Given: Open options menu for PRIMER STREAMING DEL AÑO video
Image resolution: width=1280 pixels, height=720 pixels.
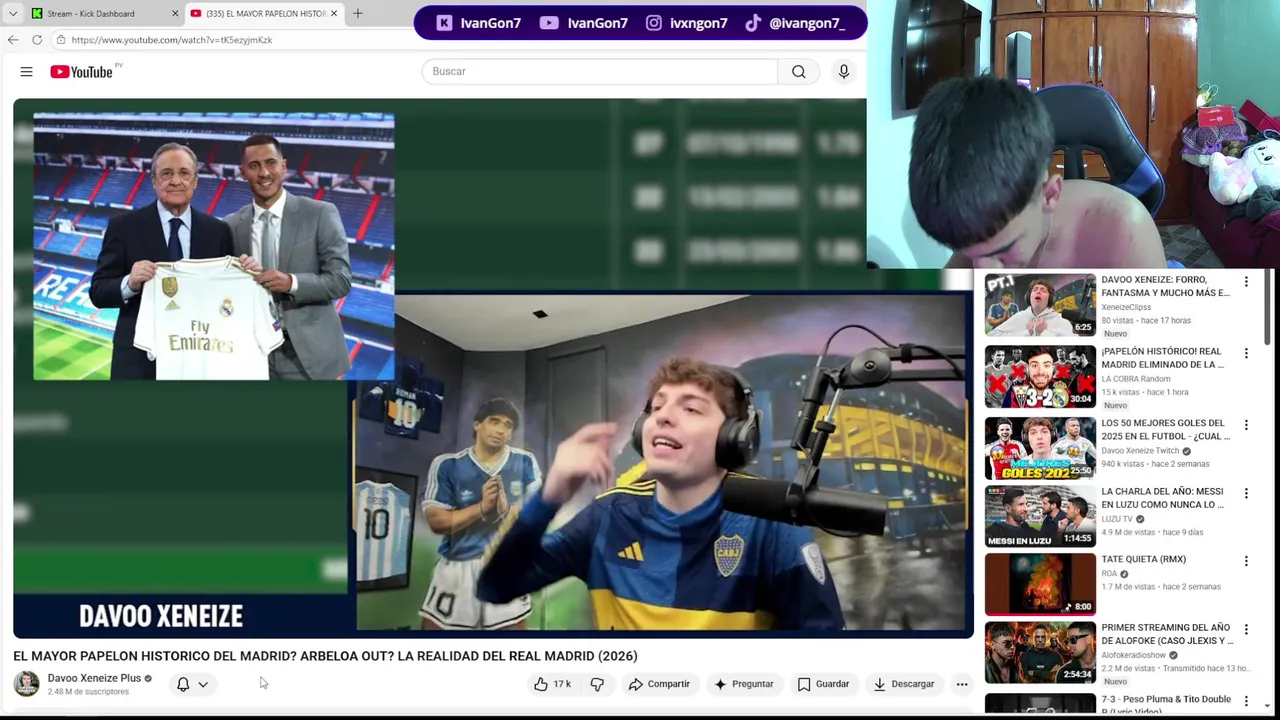Looking at the screenshot, I should click(x=1246, y=630).
